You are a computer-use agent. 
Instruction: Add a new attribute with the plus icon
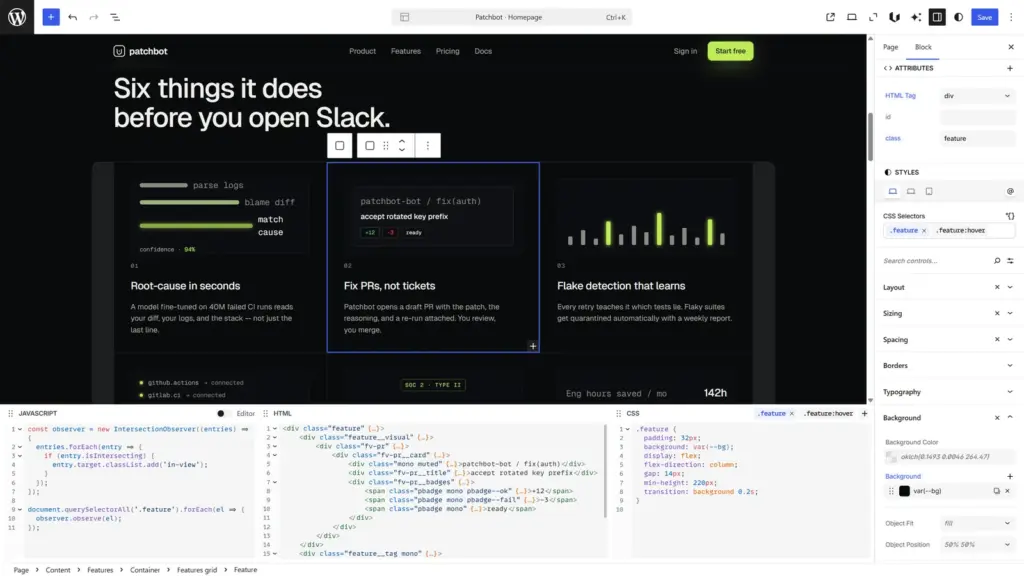click(x=1010, y=68)
